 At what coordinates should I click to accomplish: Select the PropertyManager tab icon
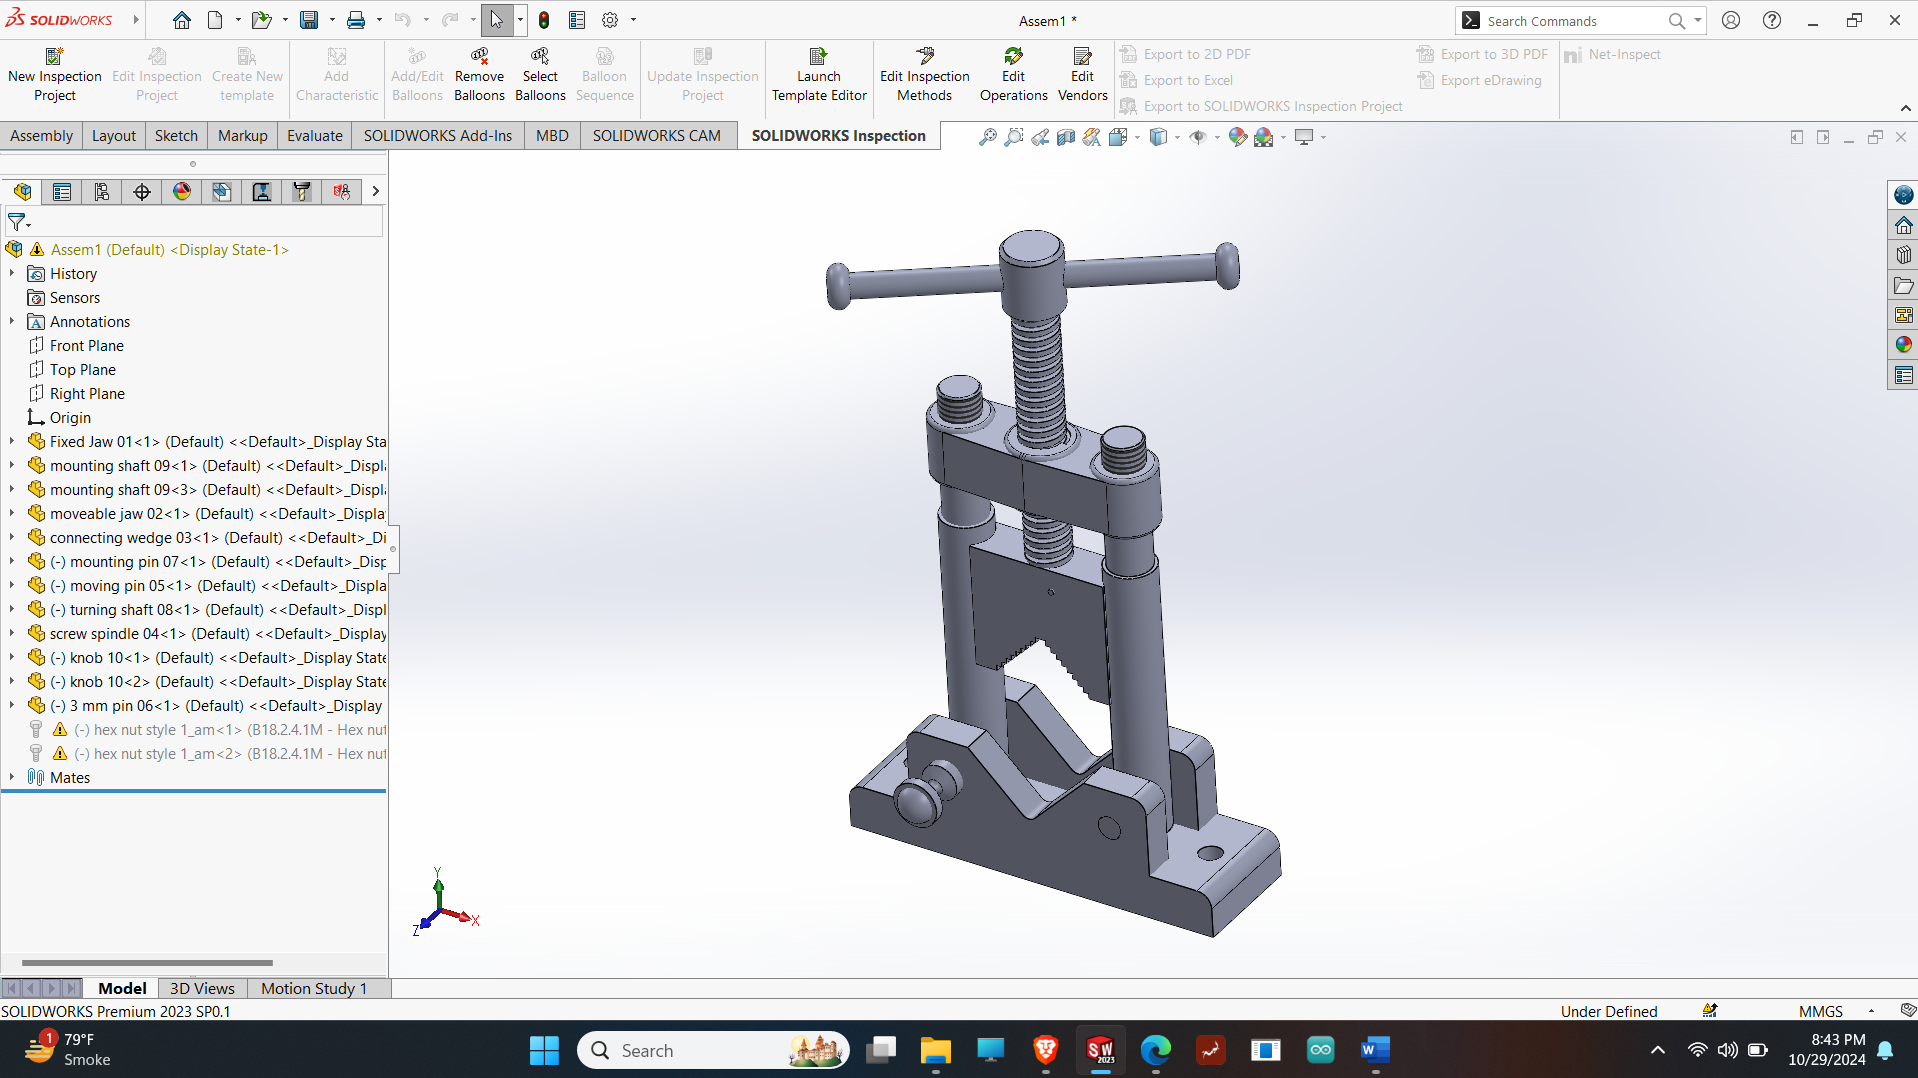click(x=62, y=192)
